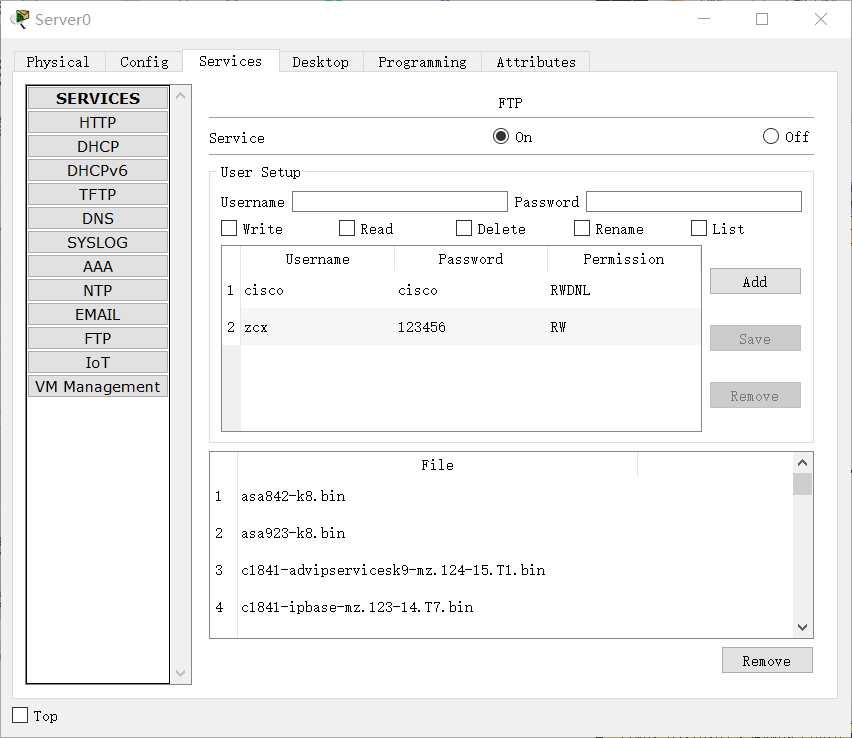Open the TFTP service
Viewport: 852px width, 738px height.
[98, 194]
